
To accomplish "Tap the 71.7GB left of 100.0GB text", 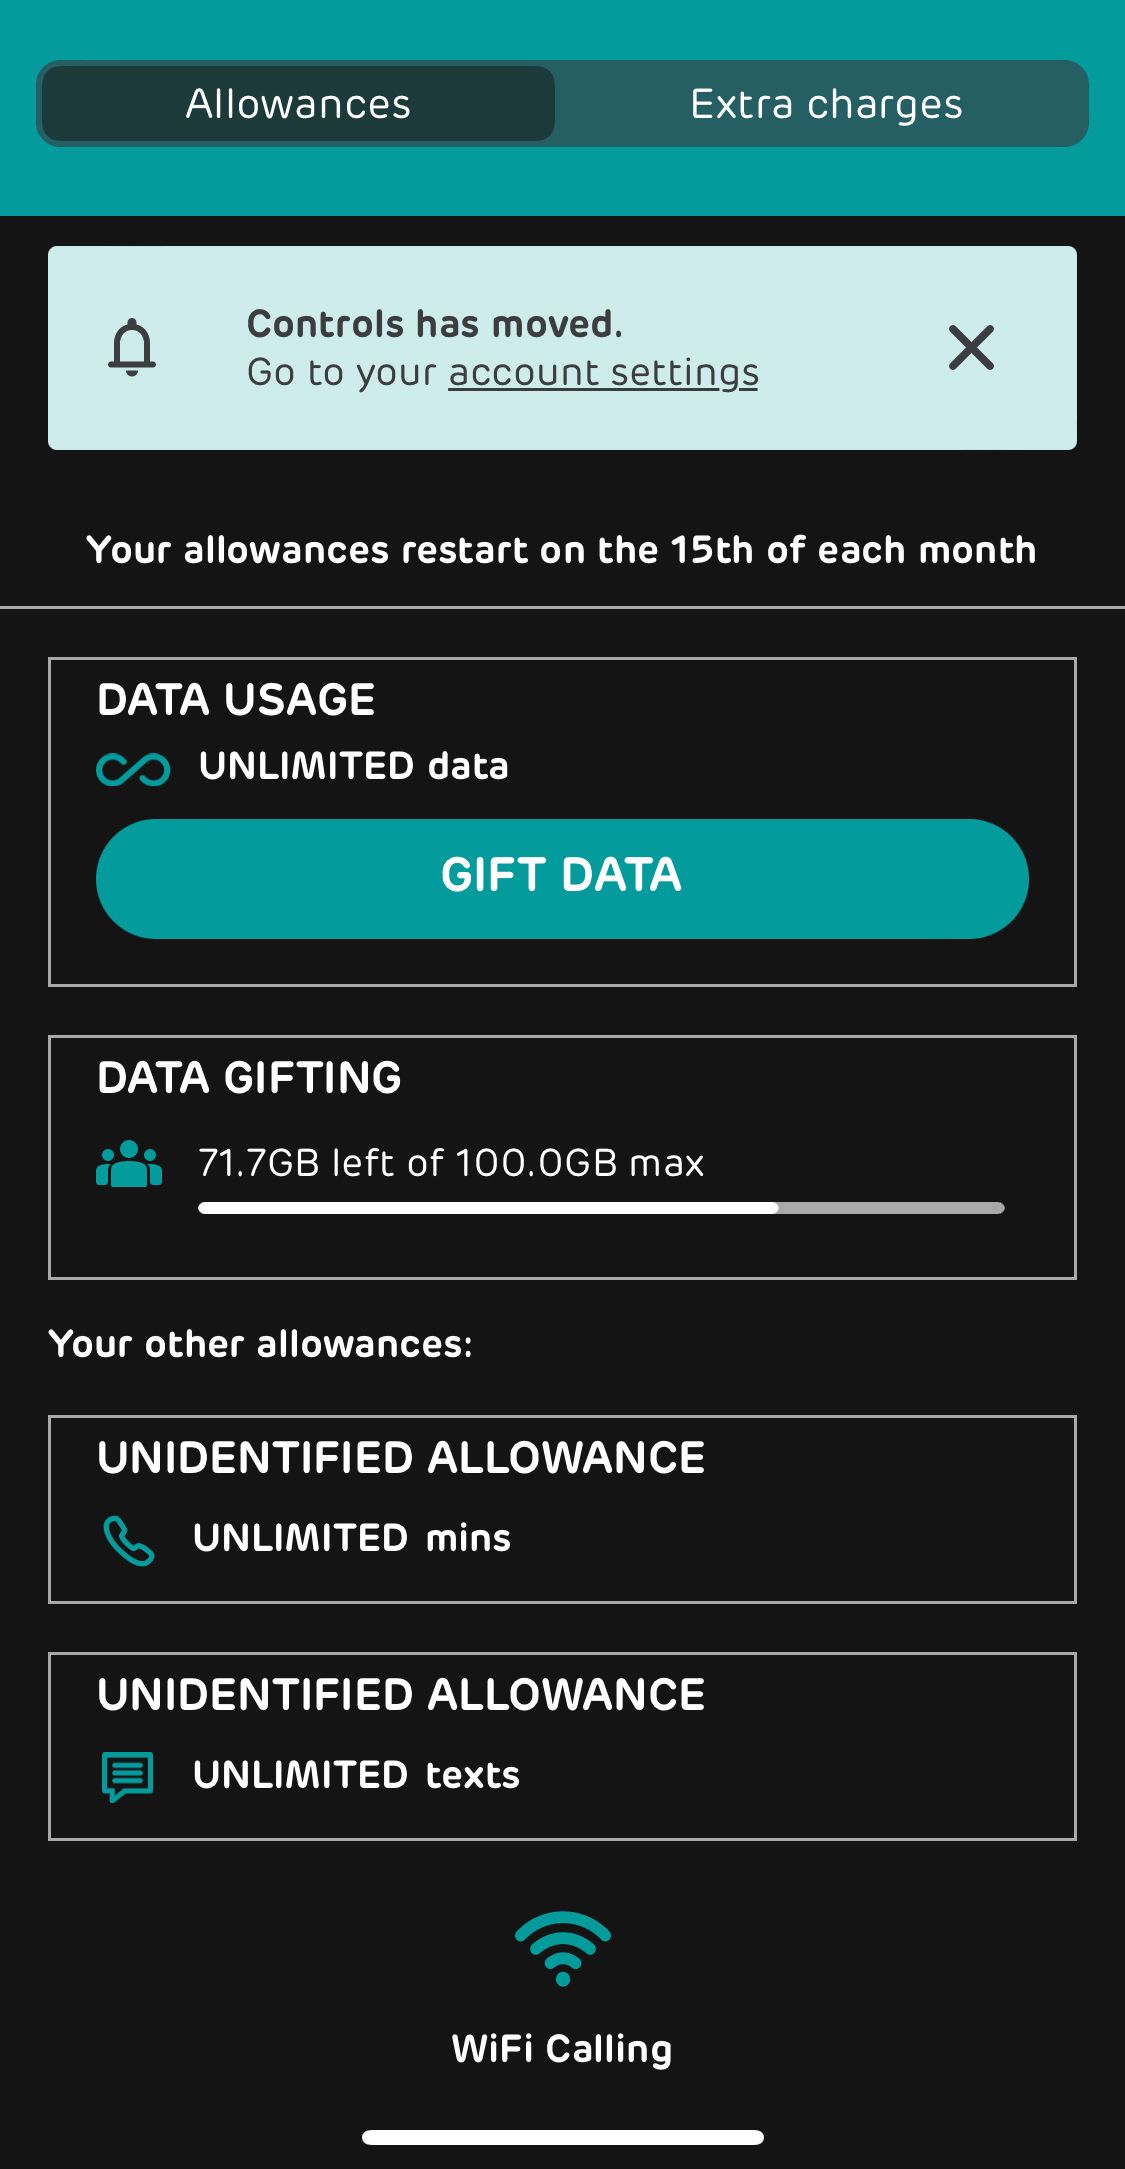I will click(x=451, y=1163).
